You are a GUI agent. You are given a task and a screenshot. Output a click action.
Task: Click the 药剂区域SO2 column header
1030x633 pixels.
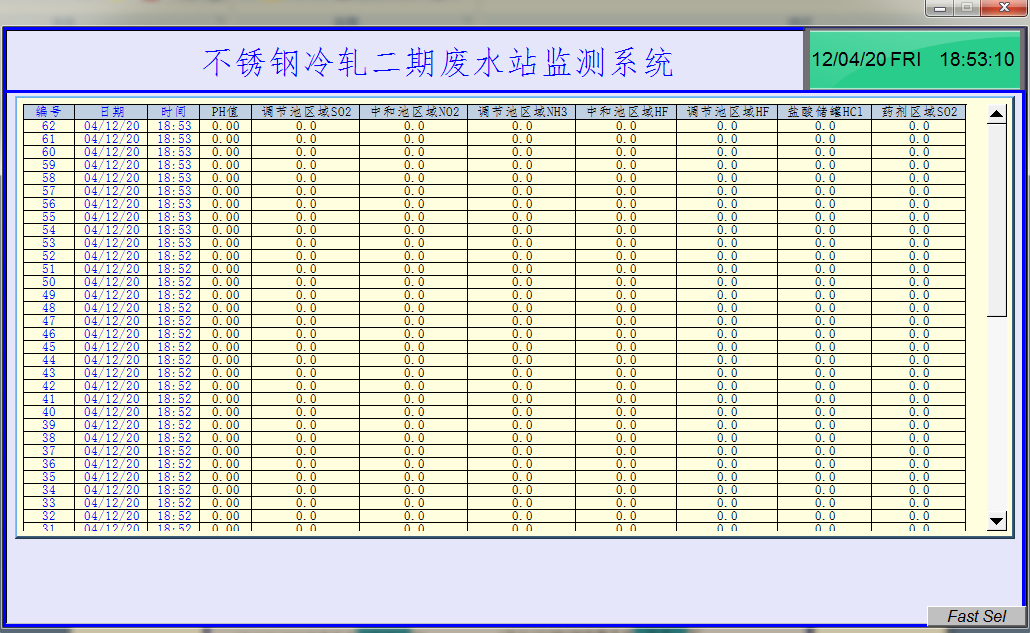point(918,112)
